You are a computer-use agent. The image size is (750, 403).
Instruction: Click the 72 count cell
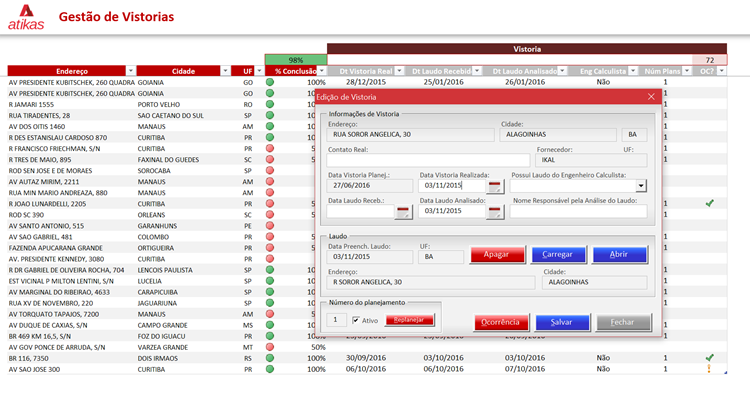[709, 60]
